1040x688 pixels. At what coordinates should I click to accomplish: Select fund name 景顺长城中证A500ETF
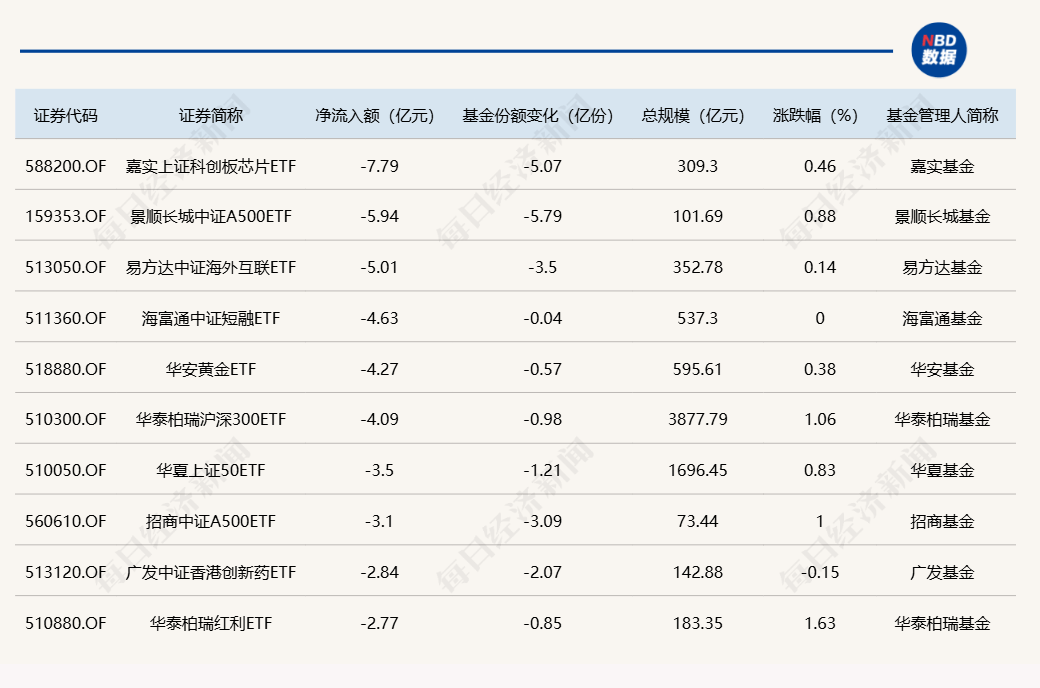pyautogui.click(x=211, y=216)
